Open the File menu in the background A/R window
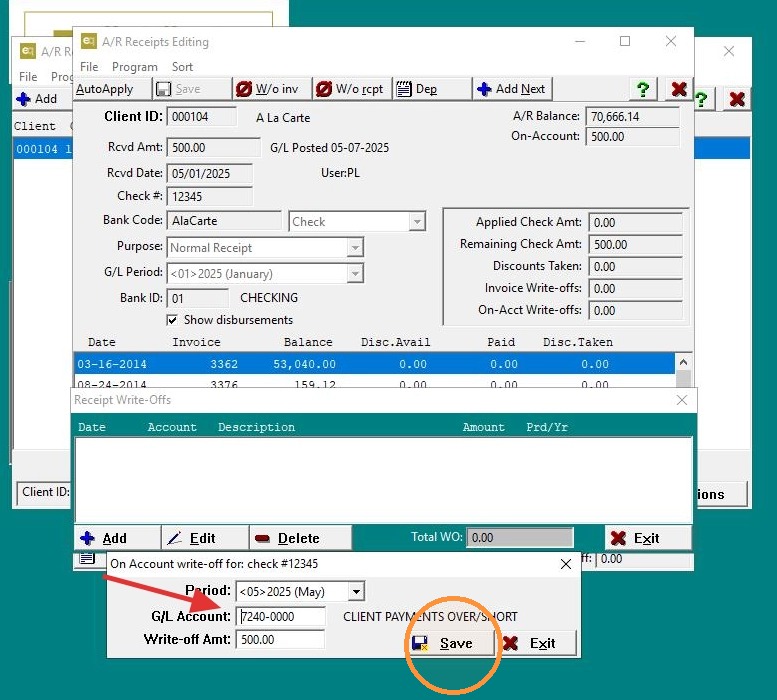 [x=28, y=77]
